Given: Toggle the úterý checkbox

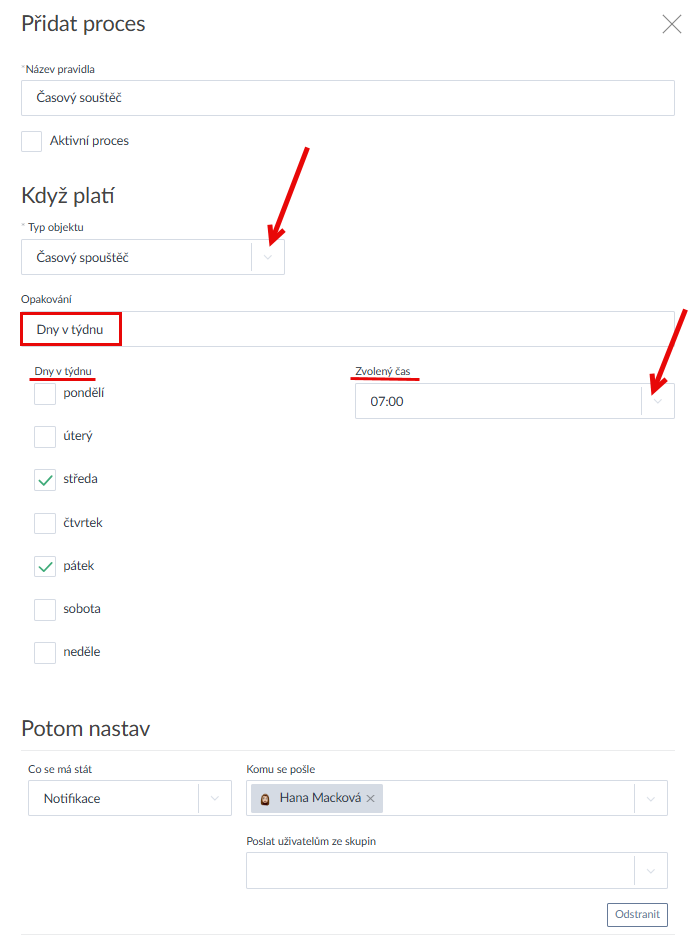Looking at the screenshot, I should pos(45,437).
